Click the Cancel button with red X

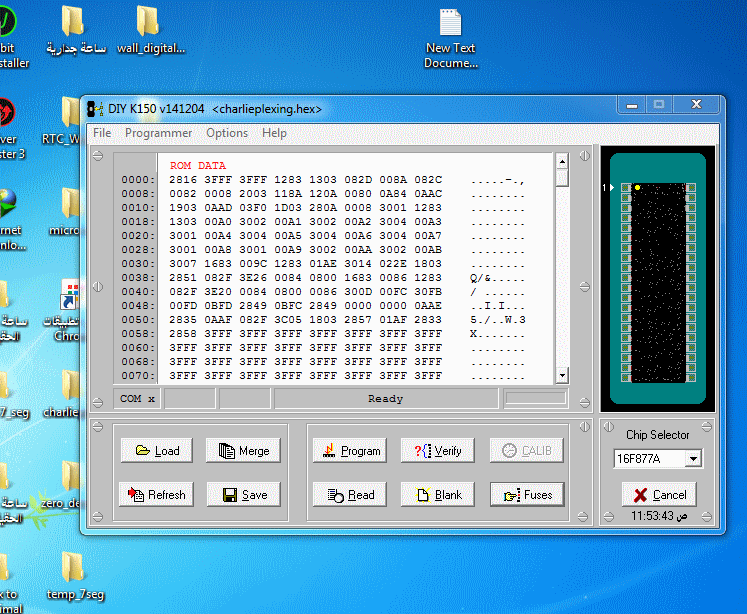pos(659,494)
